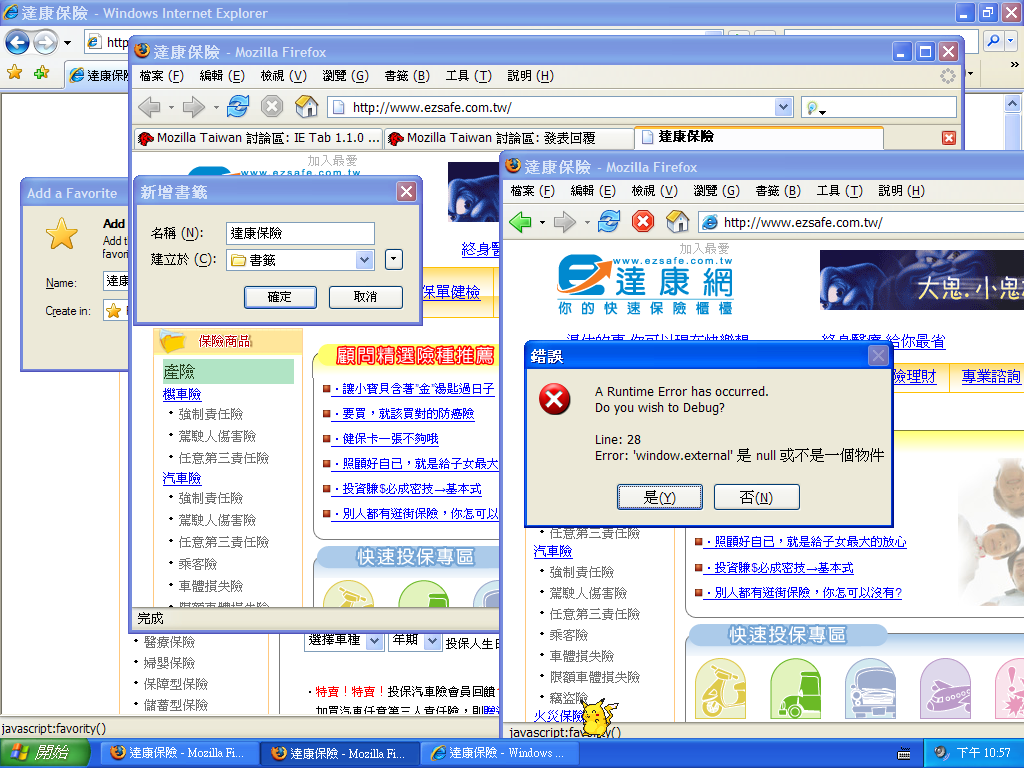This screenshot has width=1024, height=768.
Task: Click 汽車險 link in front Firefox
Action: [x=552, y=551]
